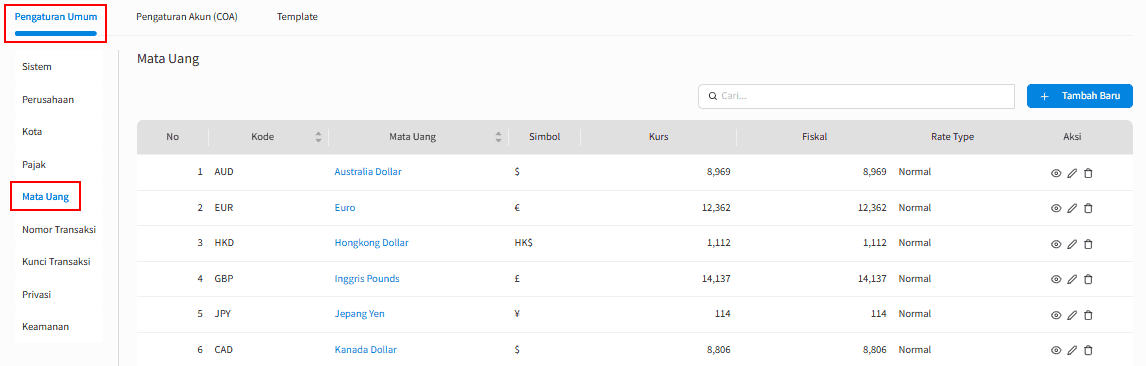This screenshot has width=1146, height=366.
Task: Click the pencil icon for Hongkong Dollar
Action: (1072, 244)
